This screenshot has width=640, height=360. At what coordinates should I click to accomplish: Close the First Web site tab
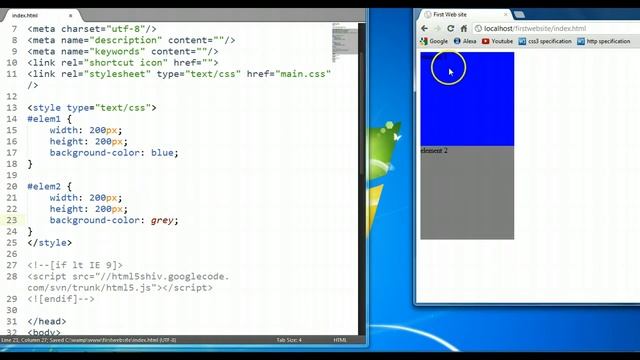point(506,14)
